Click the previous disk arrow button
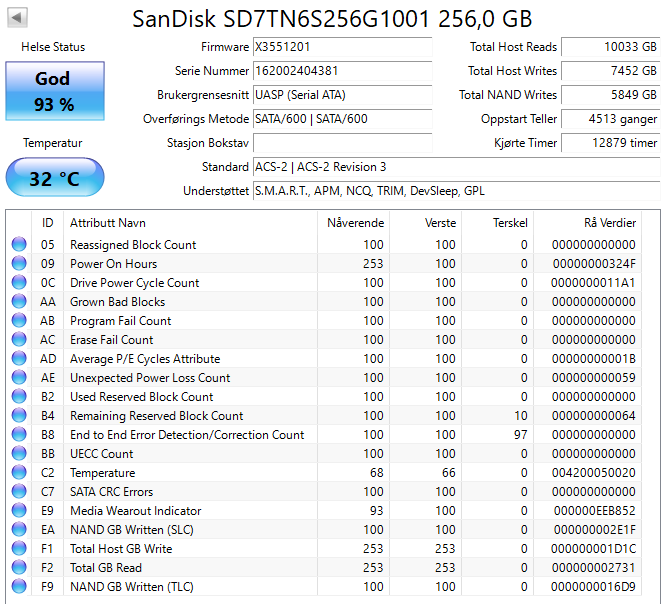 [x=18, y=18]
